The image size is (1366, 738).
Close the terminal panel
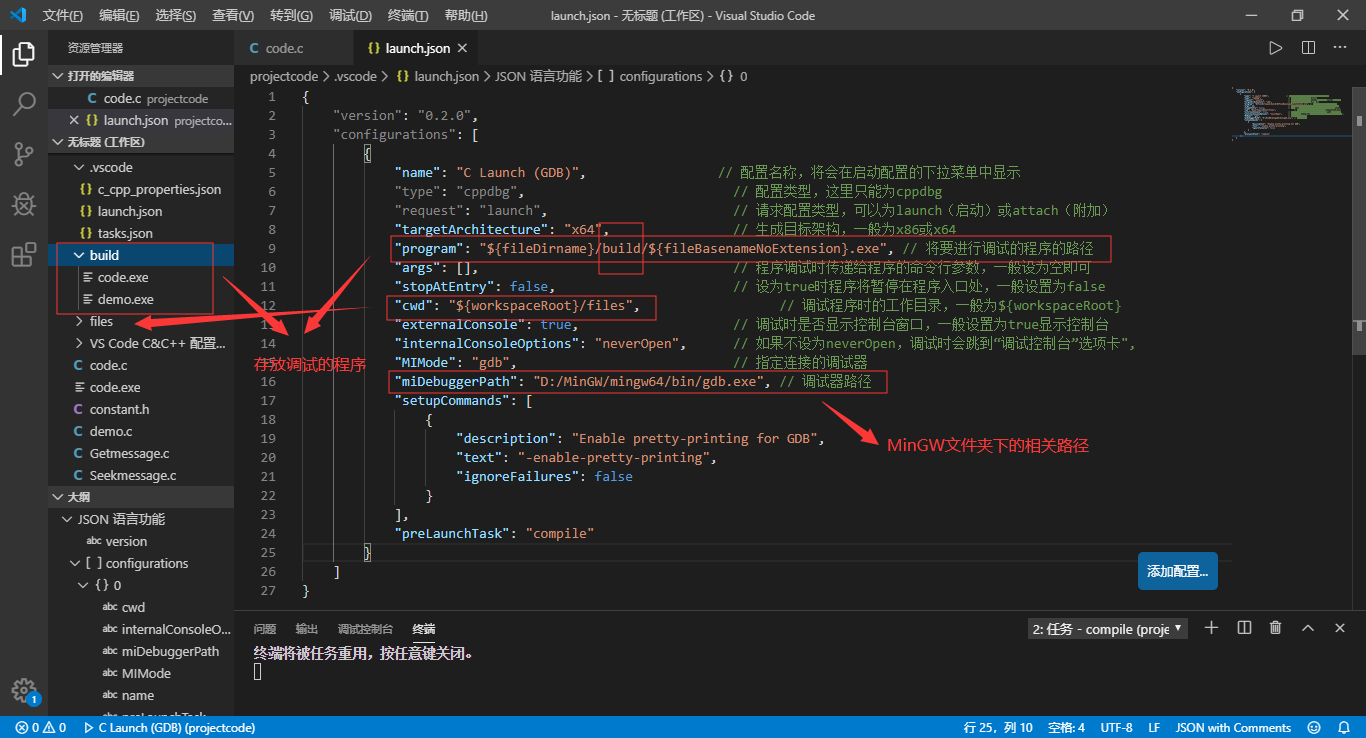(x=1341, y=628)
